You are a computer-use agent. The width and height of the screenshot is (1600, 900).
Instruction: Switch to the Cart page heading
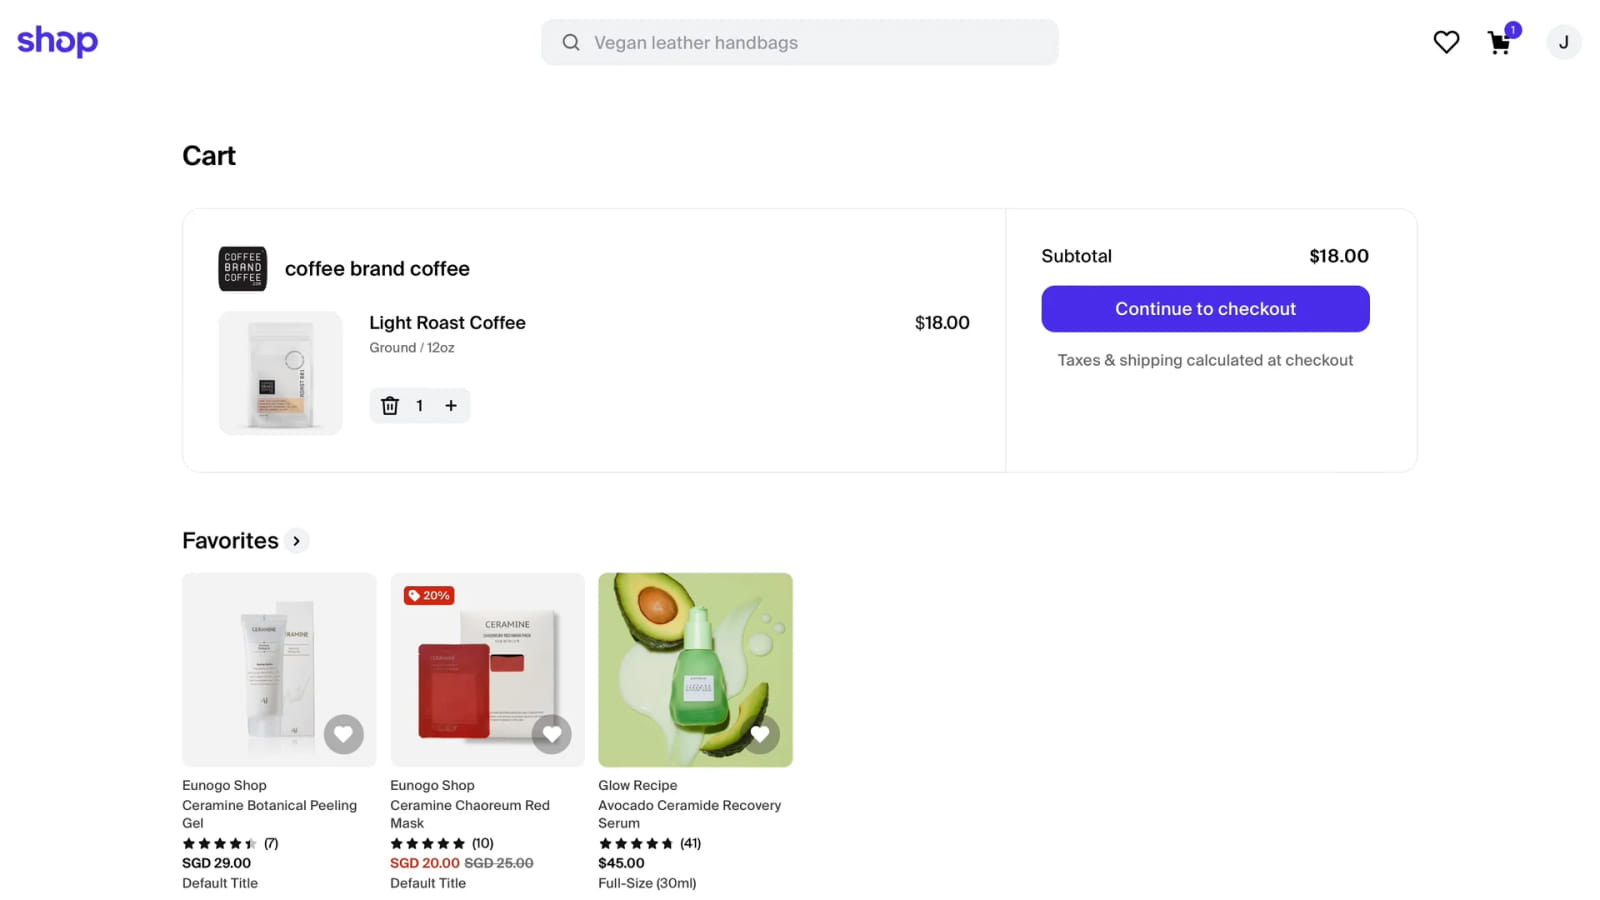tap(208, 155)
